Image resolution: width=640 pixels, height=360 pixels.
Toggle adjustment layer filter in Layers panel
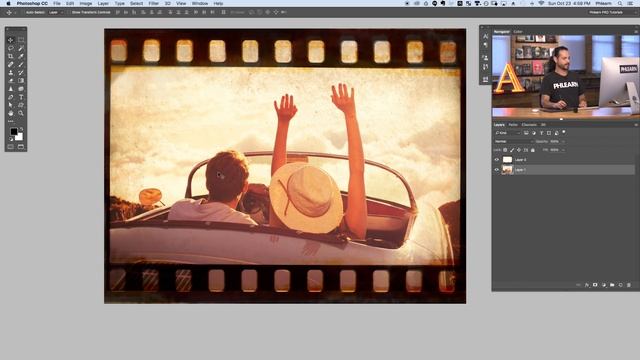click(534, 133)
